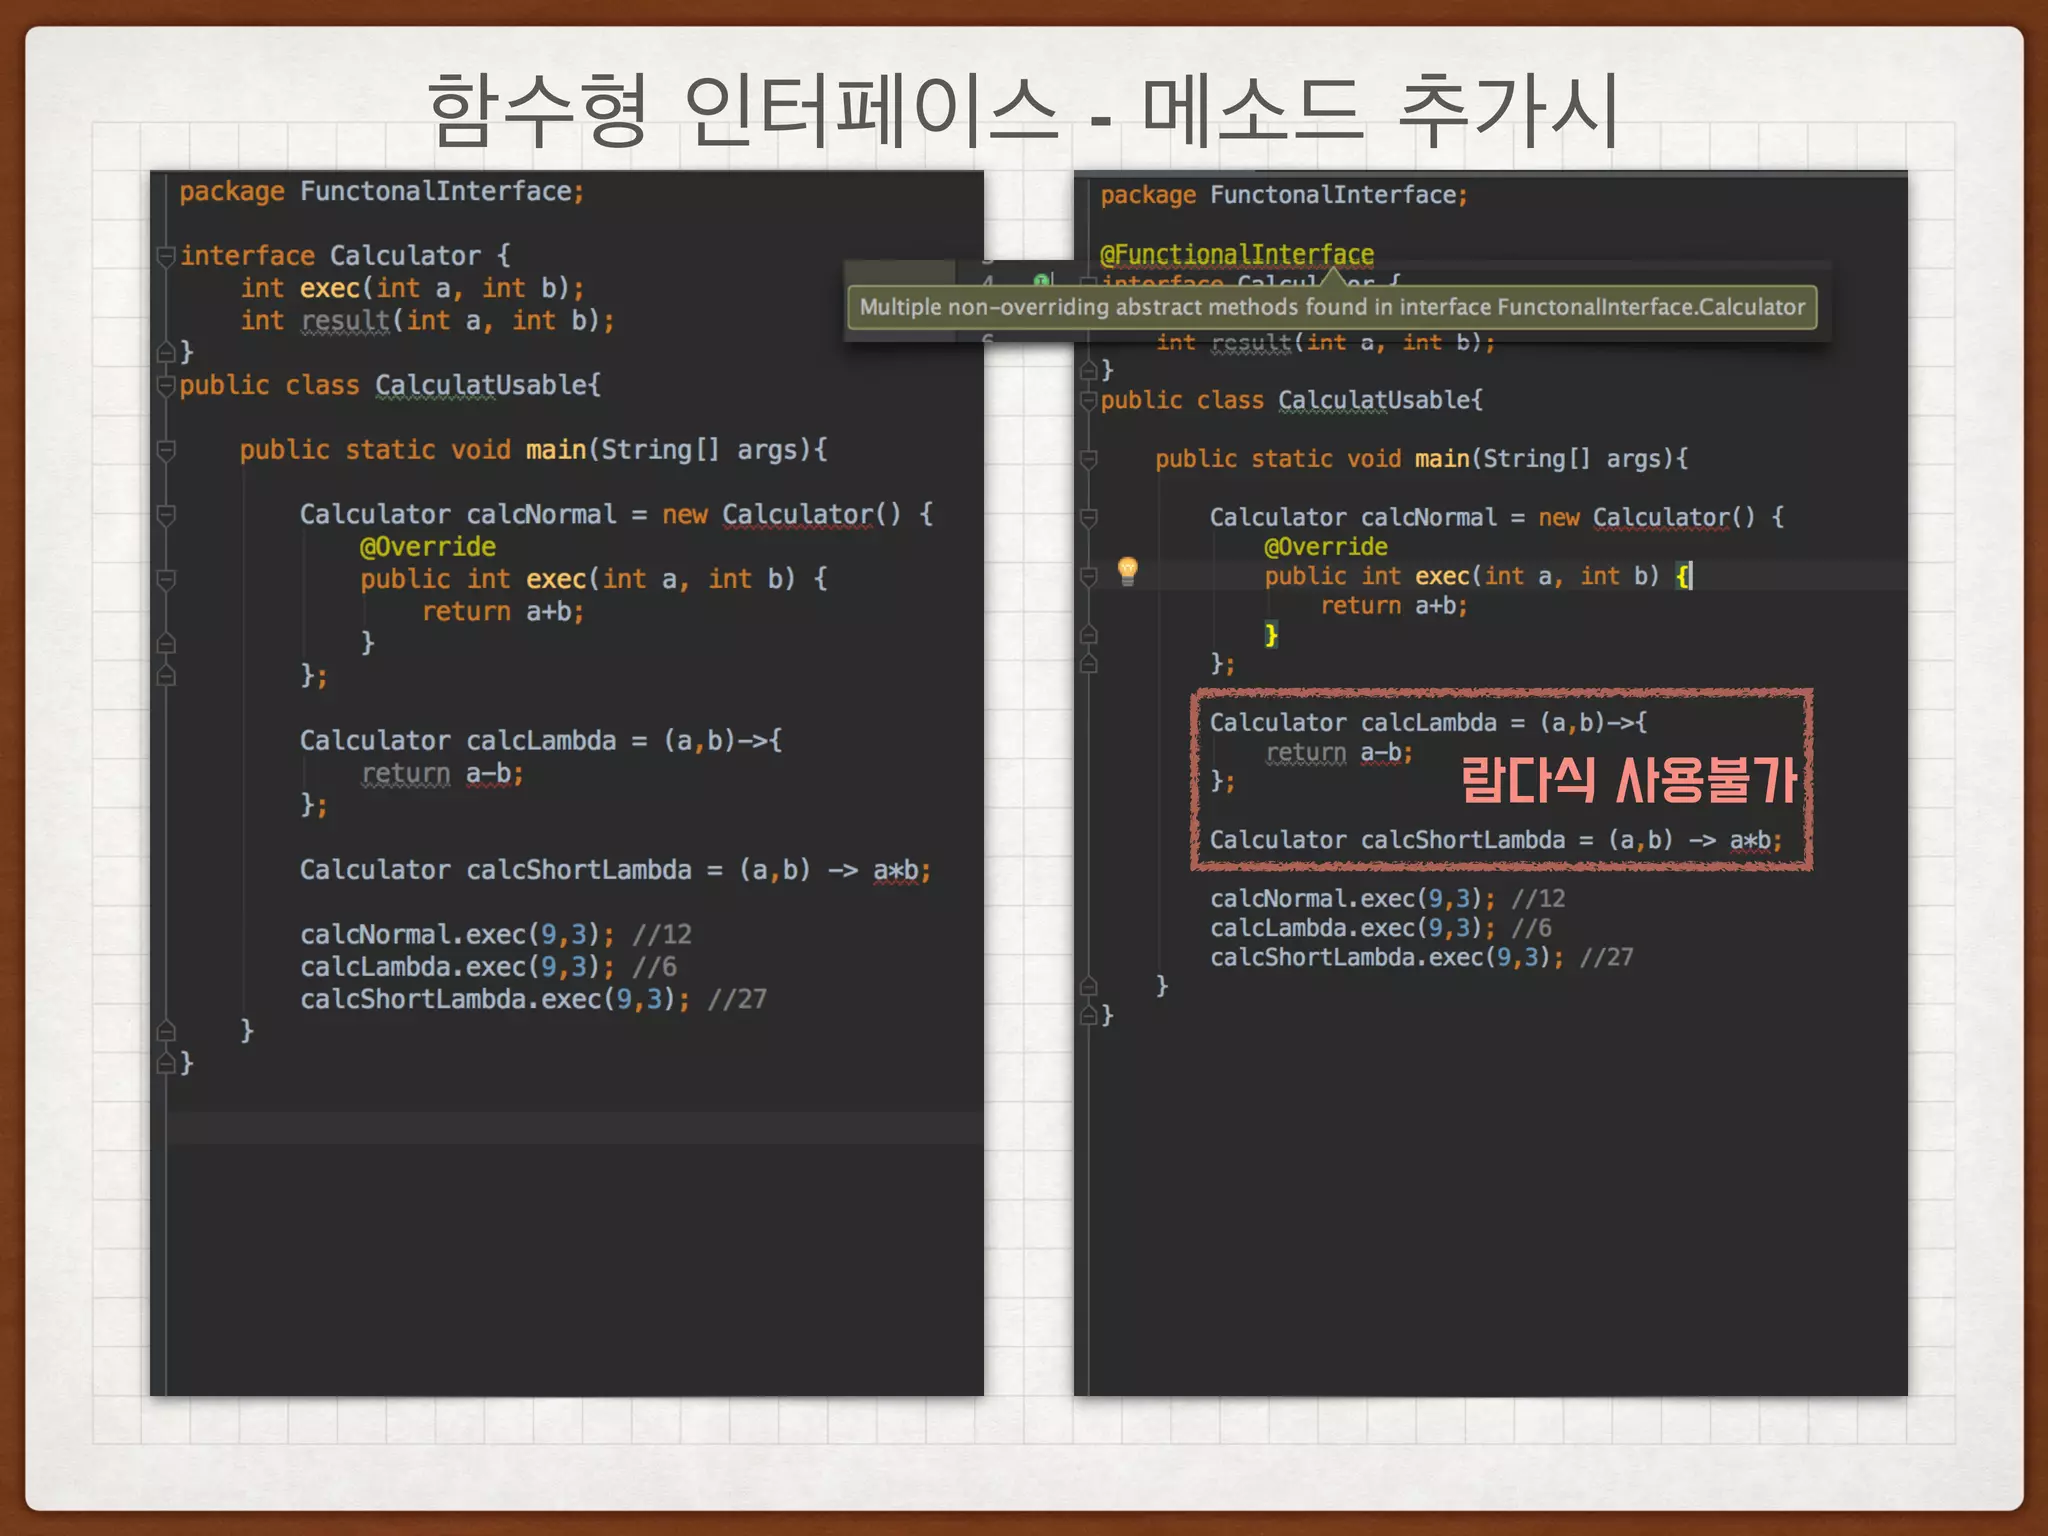
Task: Collapse interface Calculator fold marker in left editor
Action: tap(166, 256)
